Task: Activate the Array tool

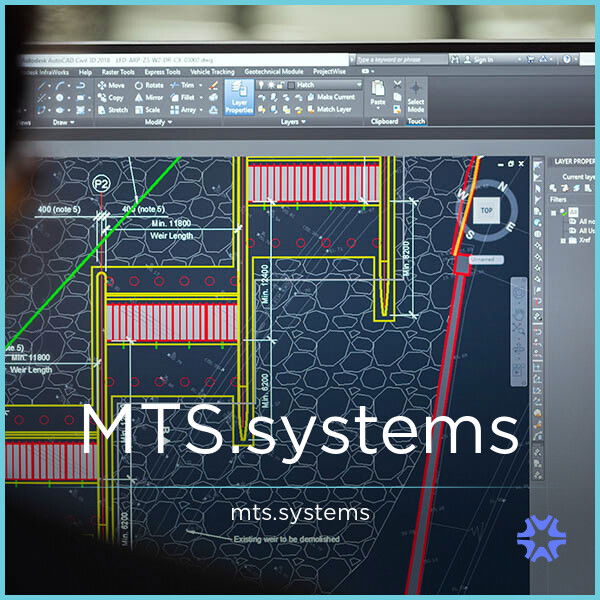Action: [x=183, y=110]
